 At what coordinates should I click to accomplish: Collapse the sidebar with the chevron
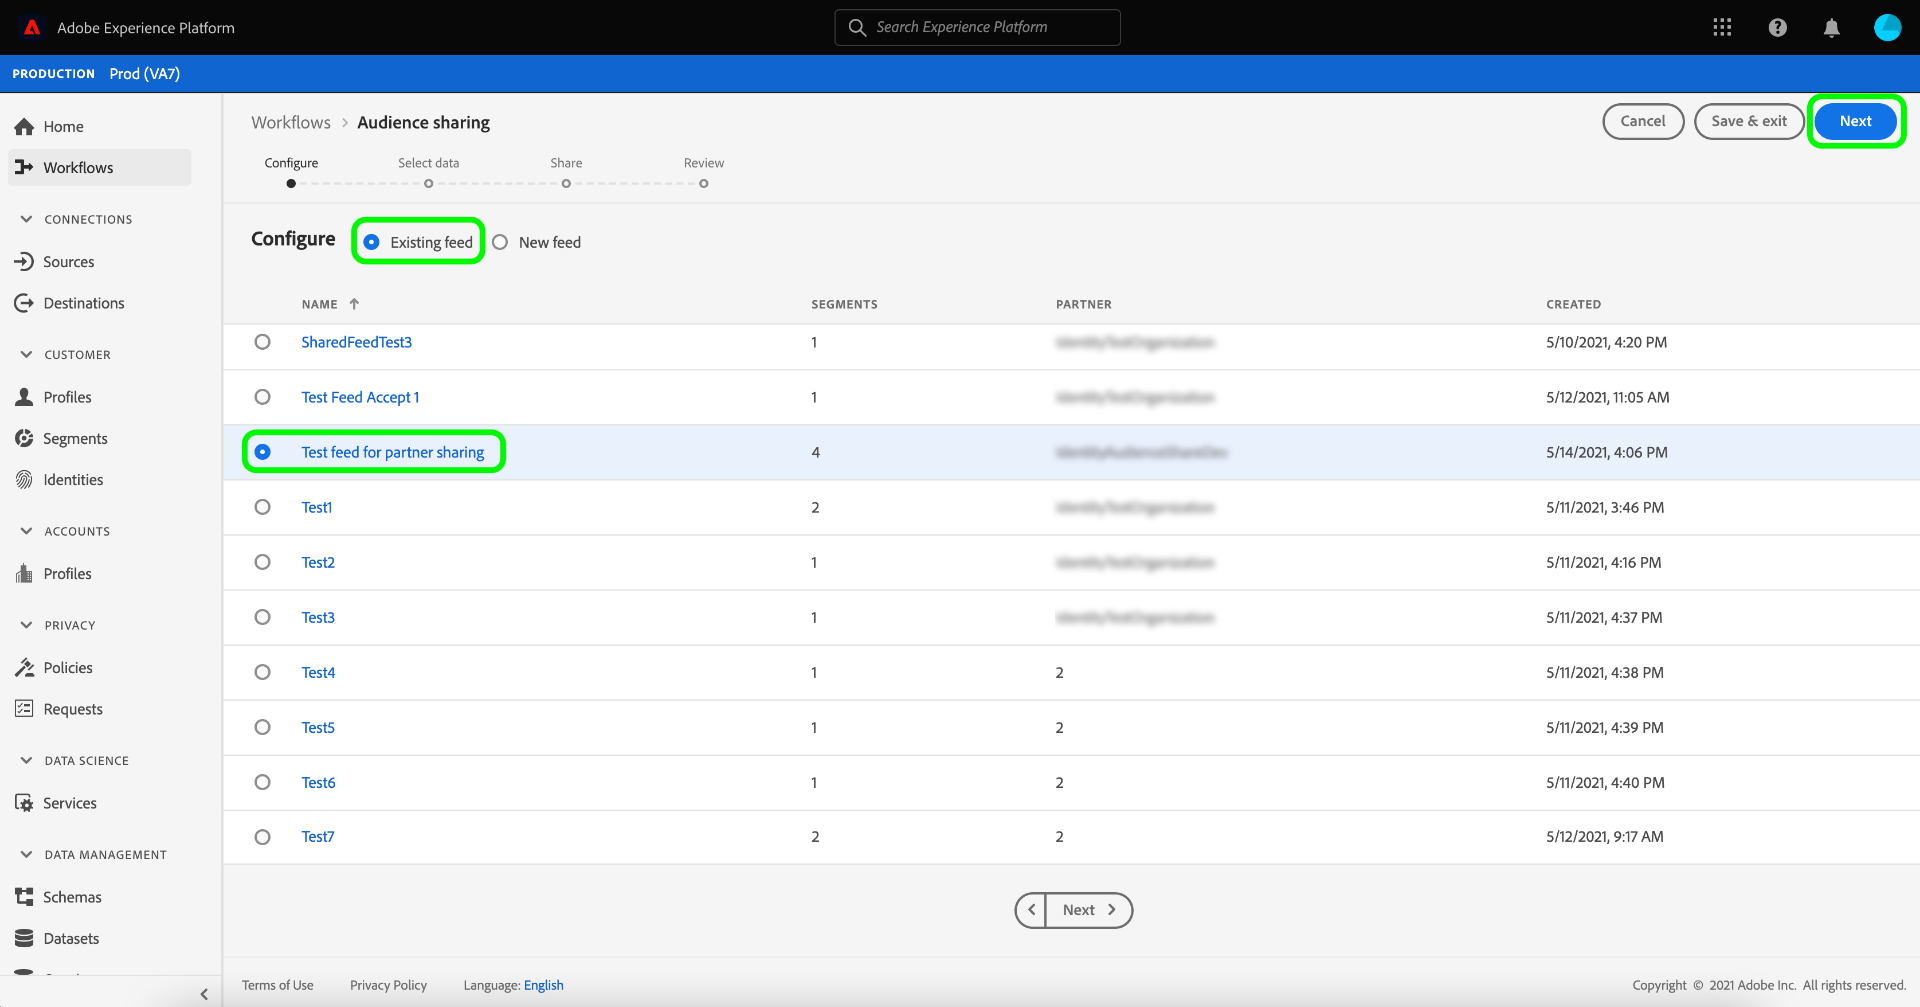coord(204,994)
